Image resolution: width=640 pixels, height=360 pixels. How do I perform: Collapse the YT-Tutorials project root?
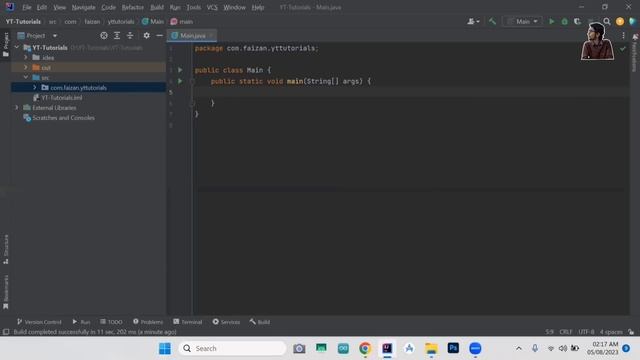click(x=17, y=47)
